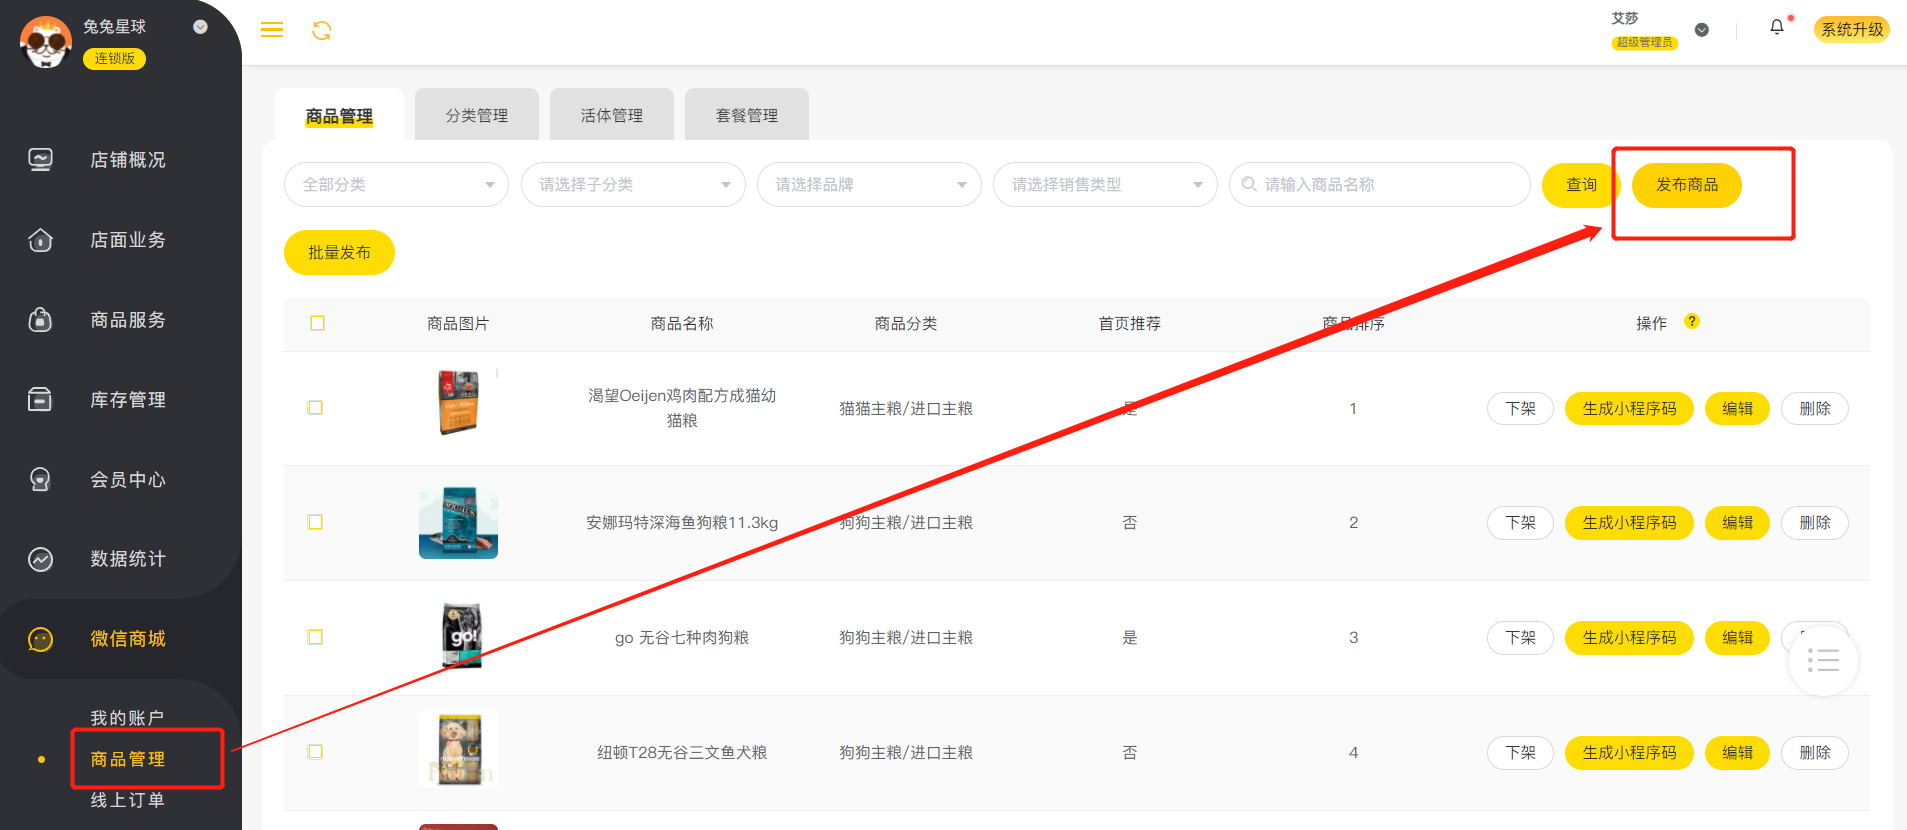
Task: Click the help question mark icon
Action: 1691,322
